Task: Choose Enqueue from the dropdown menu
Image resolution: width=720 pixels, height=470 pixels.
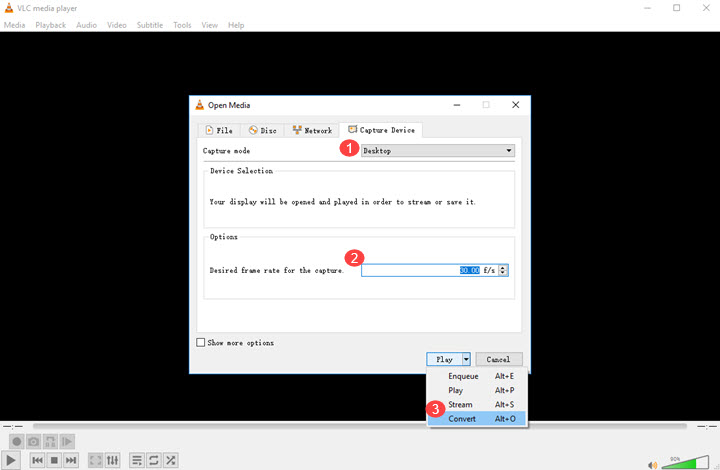Action: click(x=477, y=376)
